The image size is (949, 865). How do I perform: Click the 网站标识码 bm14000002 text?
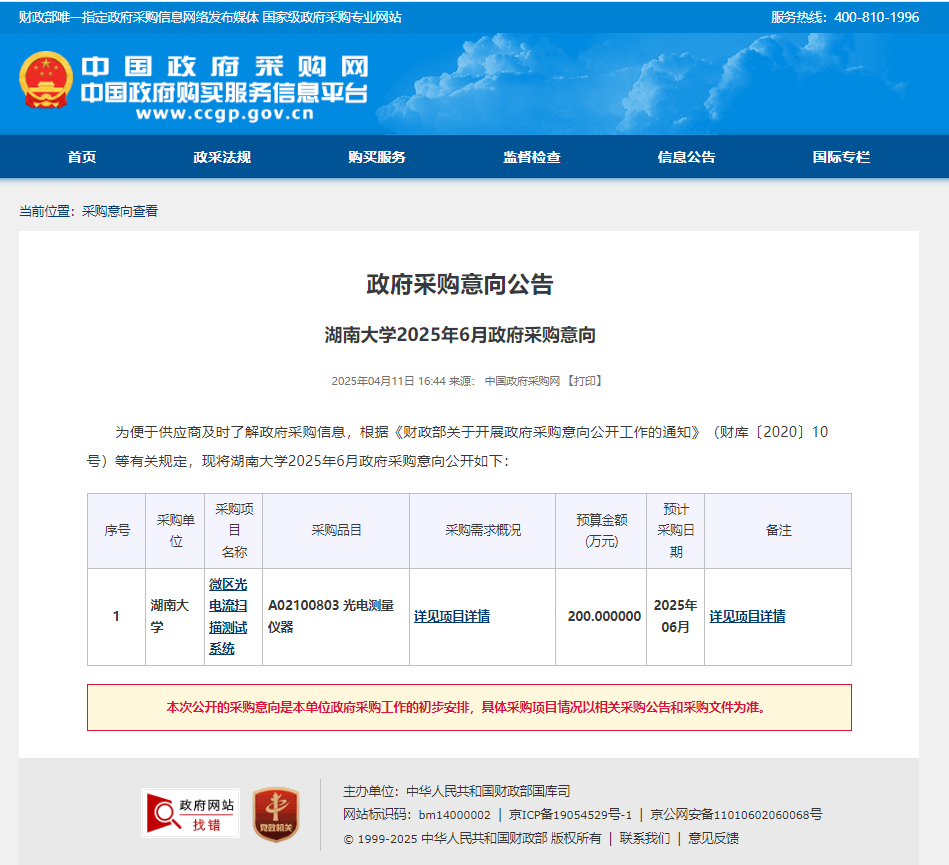tap(417, 815)
